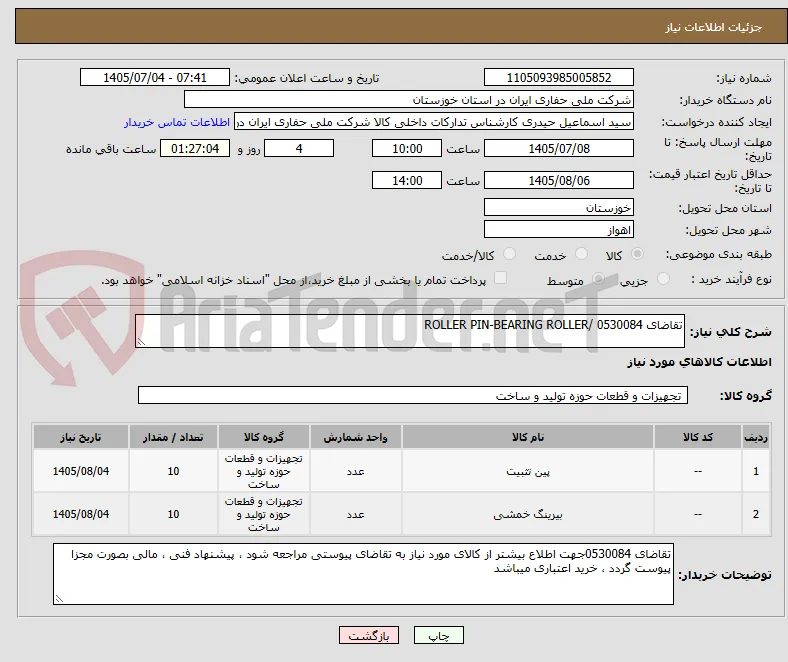The image size is (788, 662).
Task: Click row number 1 in the table
Action: click(756, 471)
